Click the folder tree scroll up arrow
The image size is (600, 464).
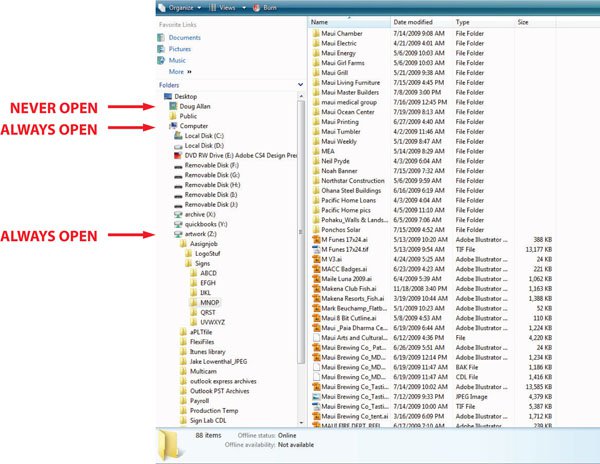(301, 96)
